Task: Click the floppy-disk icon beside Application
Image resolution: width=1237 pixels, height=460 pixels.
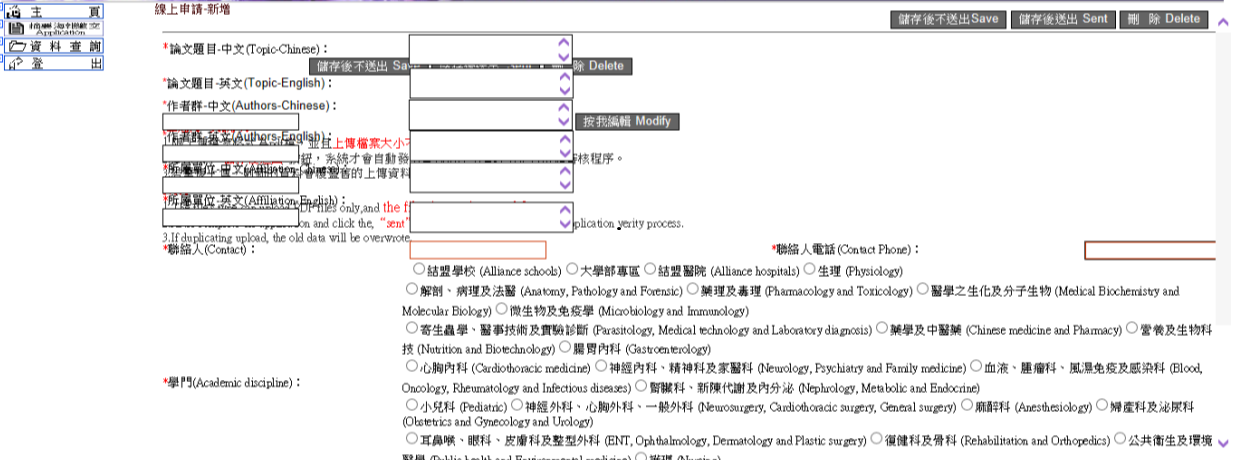Action: point(16,29)
